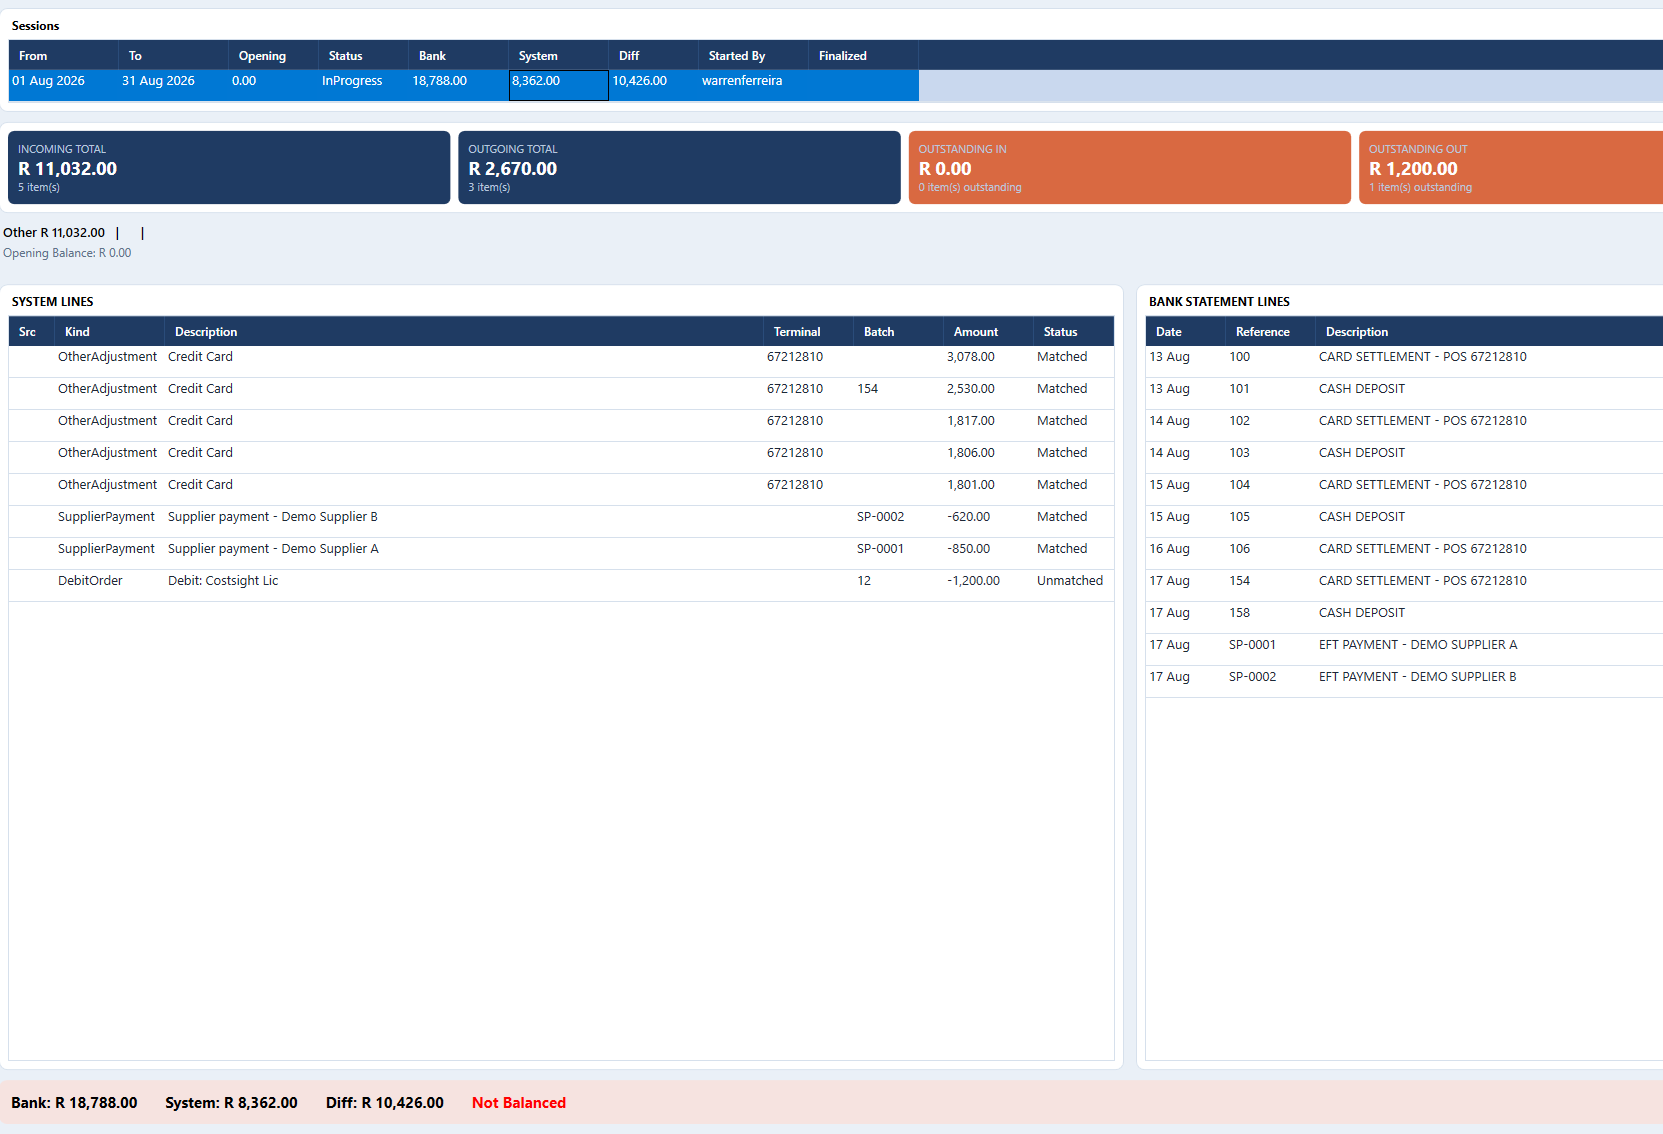
Task: Click the Sessions System column header
Action: point(558,56)
